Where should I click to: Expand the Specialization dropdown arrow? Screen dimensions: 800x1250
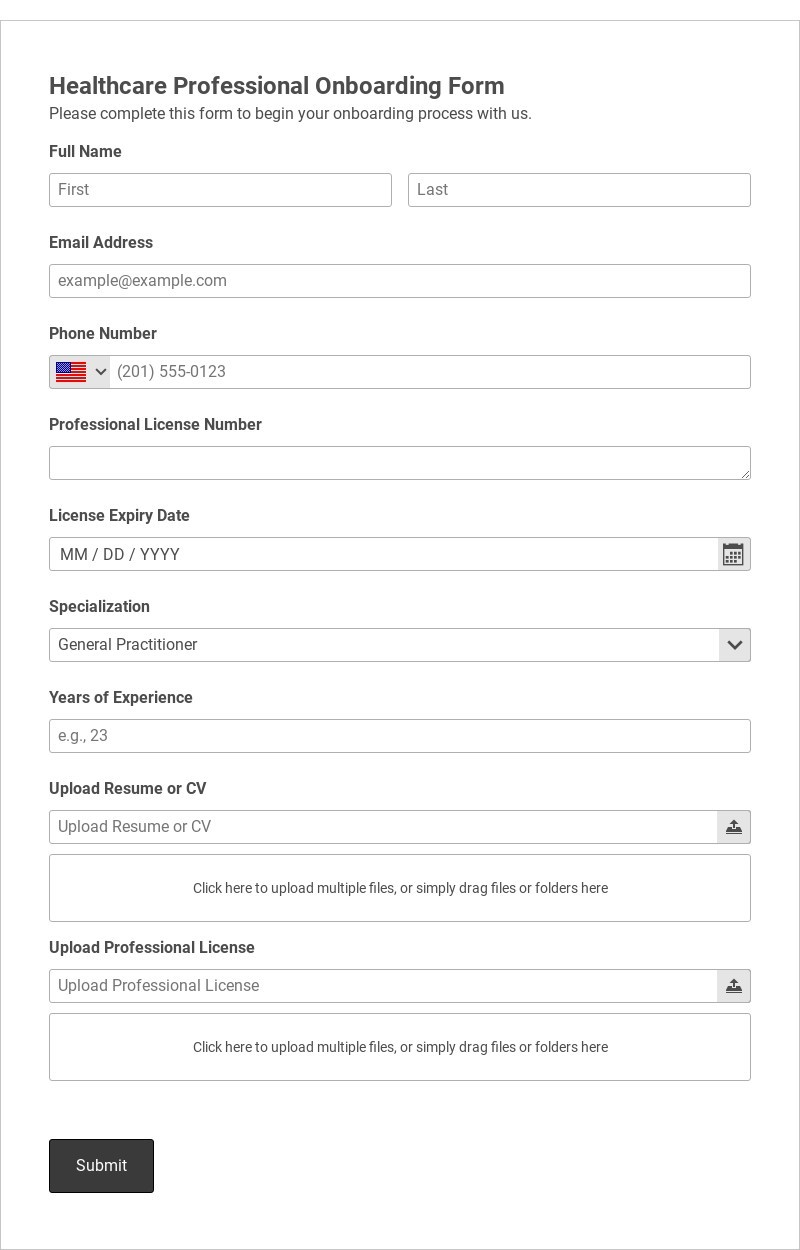[734, 645]
